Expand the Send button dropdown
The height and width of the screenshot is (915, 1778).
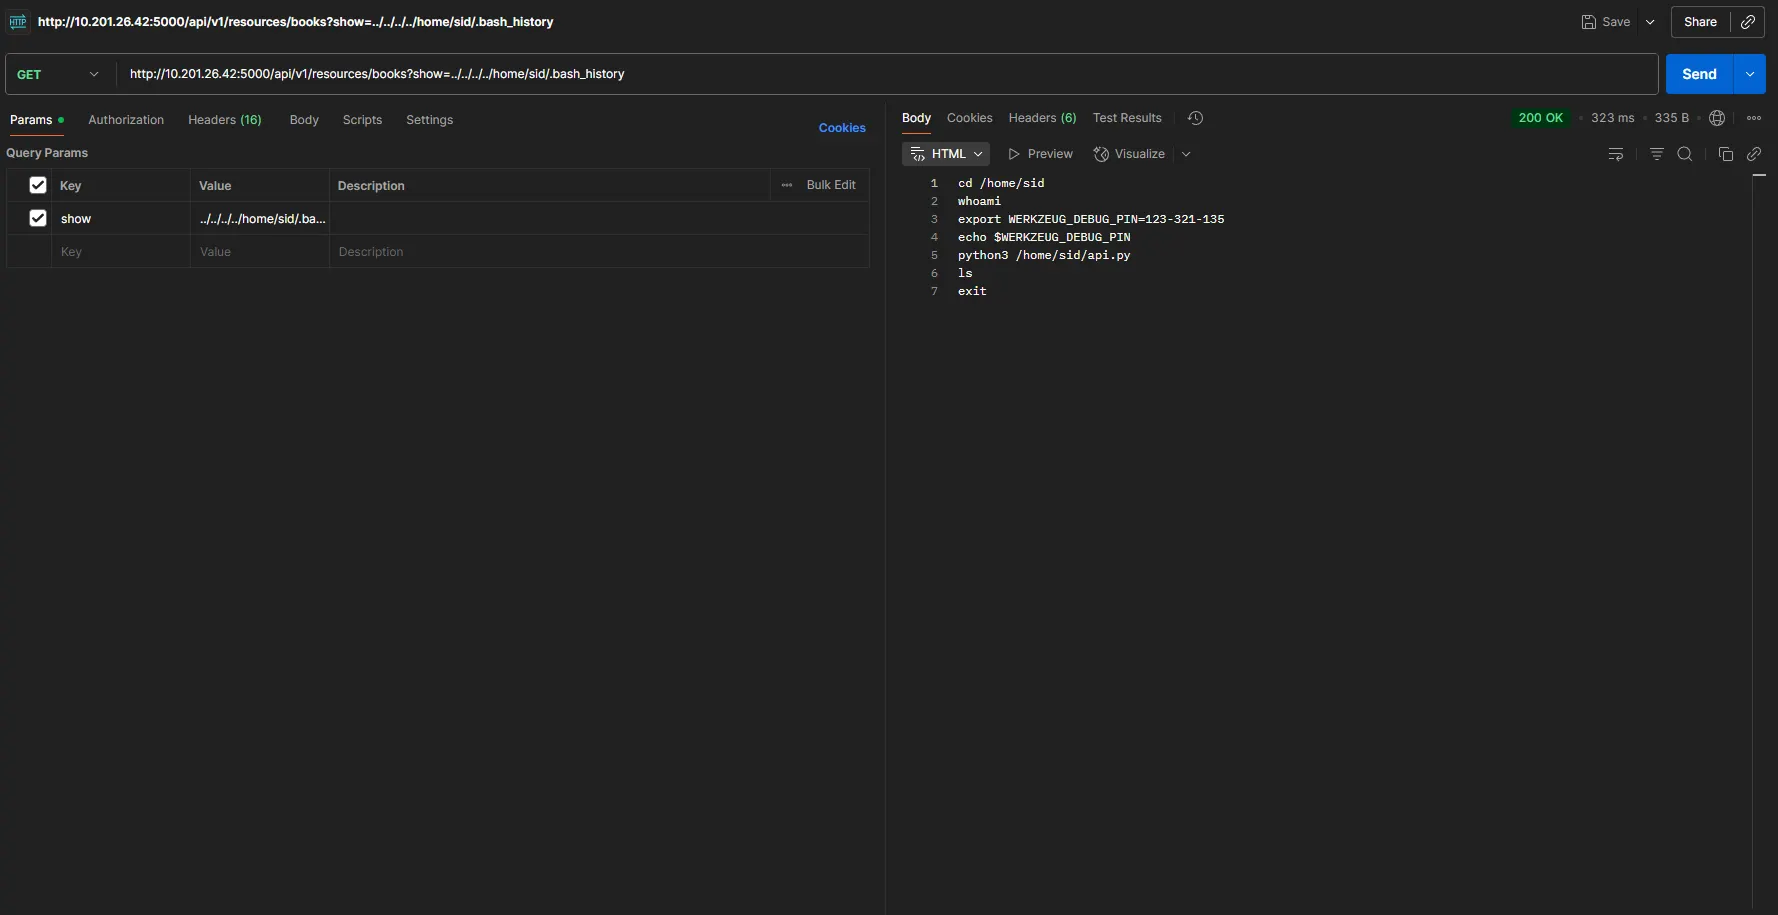tap(1751, 73)
